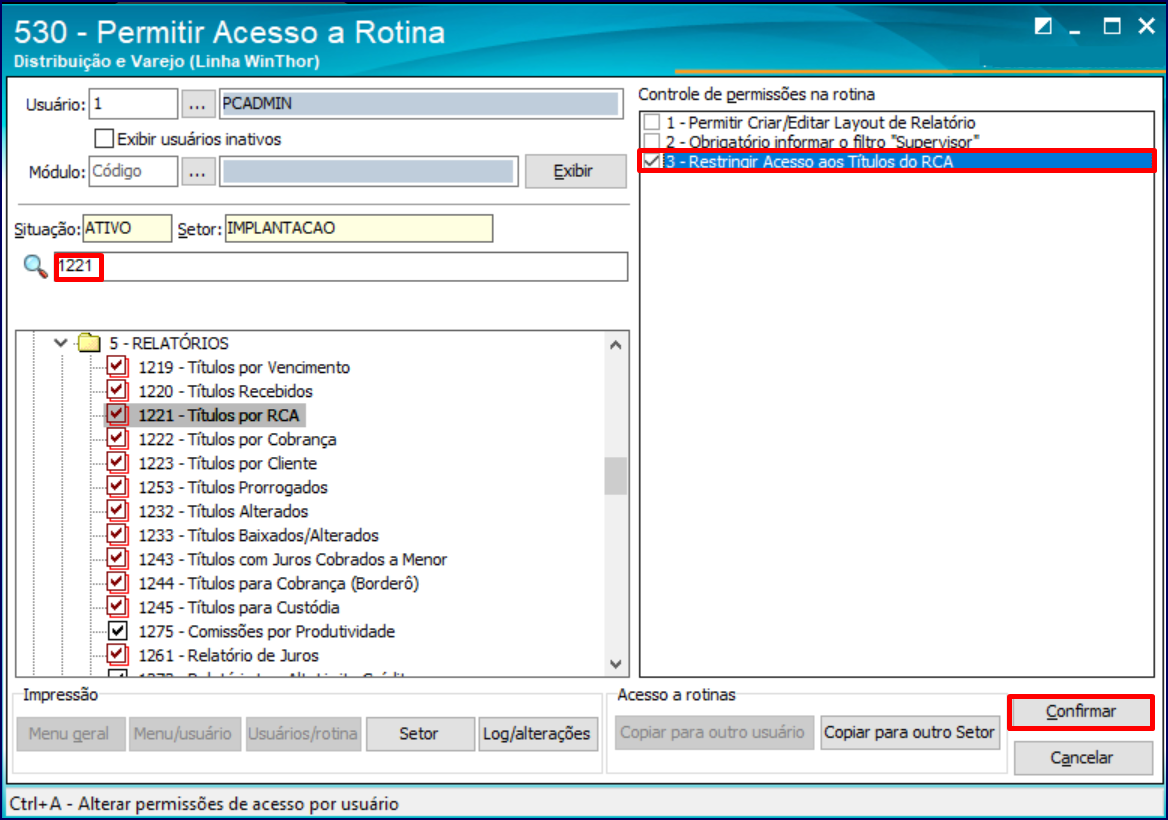
Task: Toggle checkbox for 1253 Títulos Prorrogados
Action: tap(117, 486)
